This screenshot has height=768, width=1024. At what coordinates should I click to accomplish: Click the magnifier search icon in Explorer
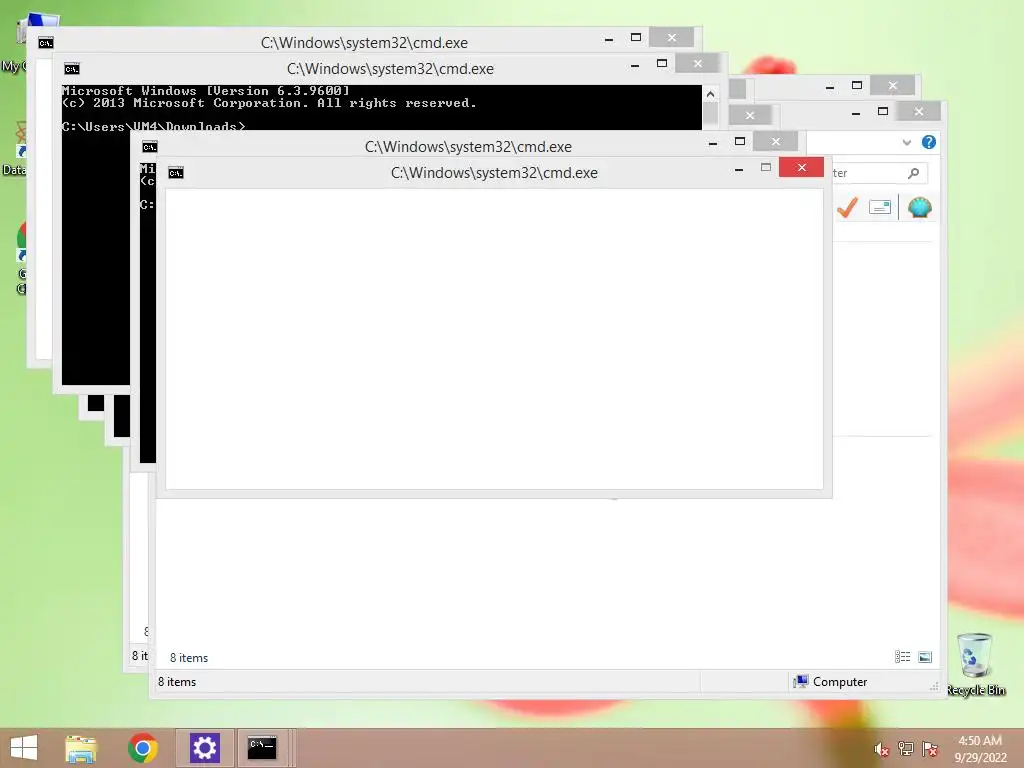pos(914,173)
